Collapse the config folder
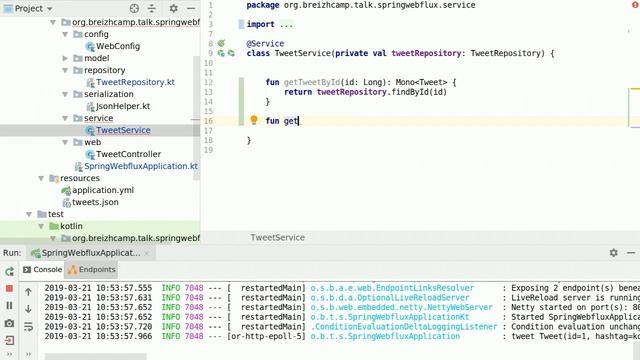The image size is (640, 360). click(x=65, y=34)
